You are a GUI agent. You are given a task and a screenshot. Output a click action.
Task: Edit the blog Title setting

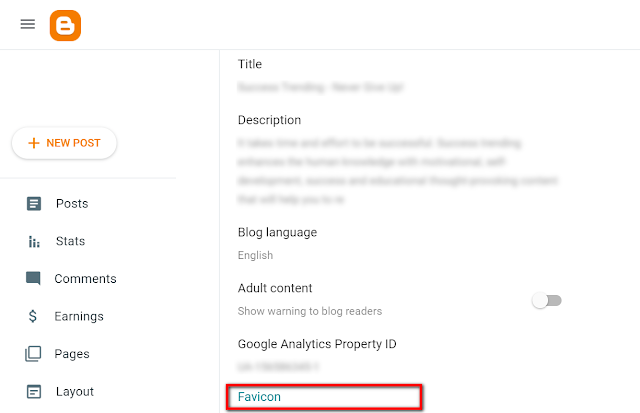(x=250, y=65)
